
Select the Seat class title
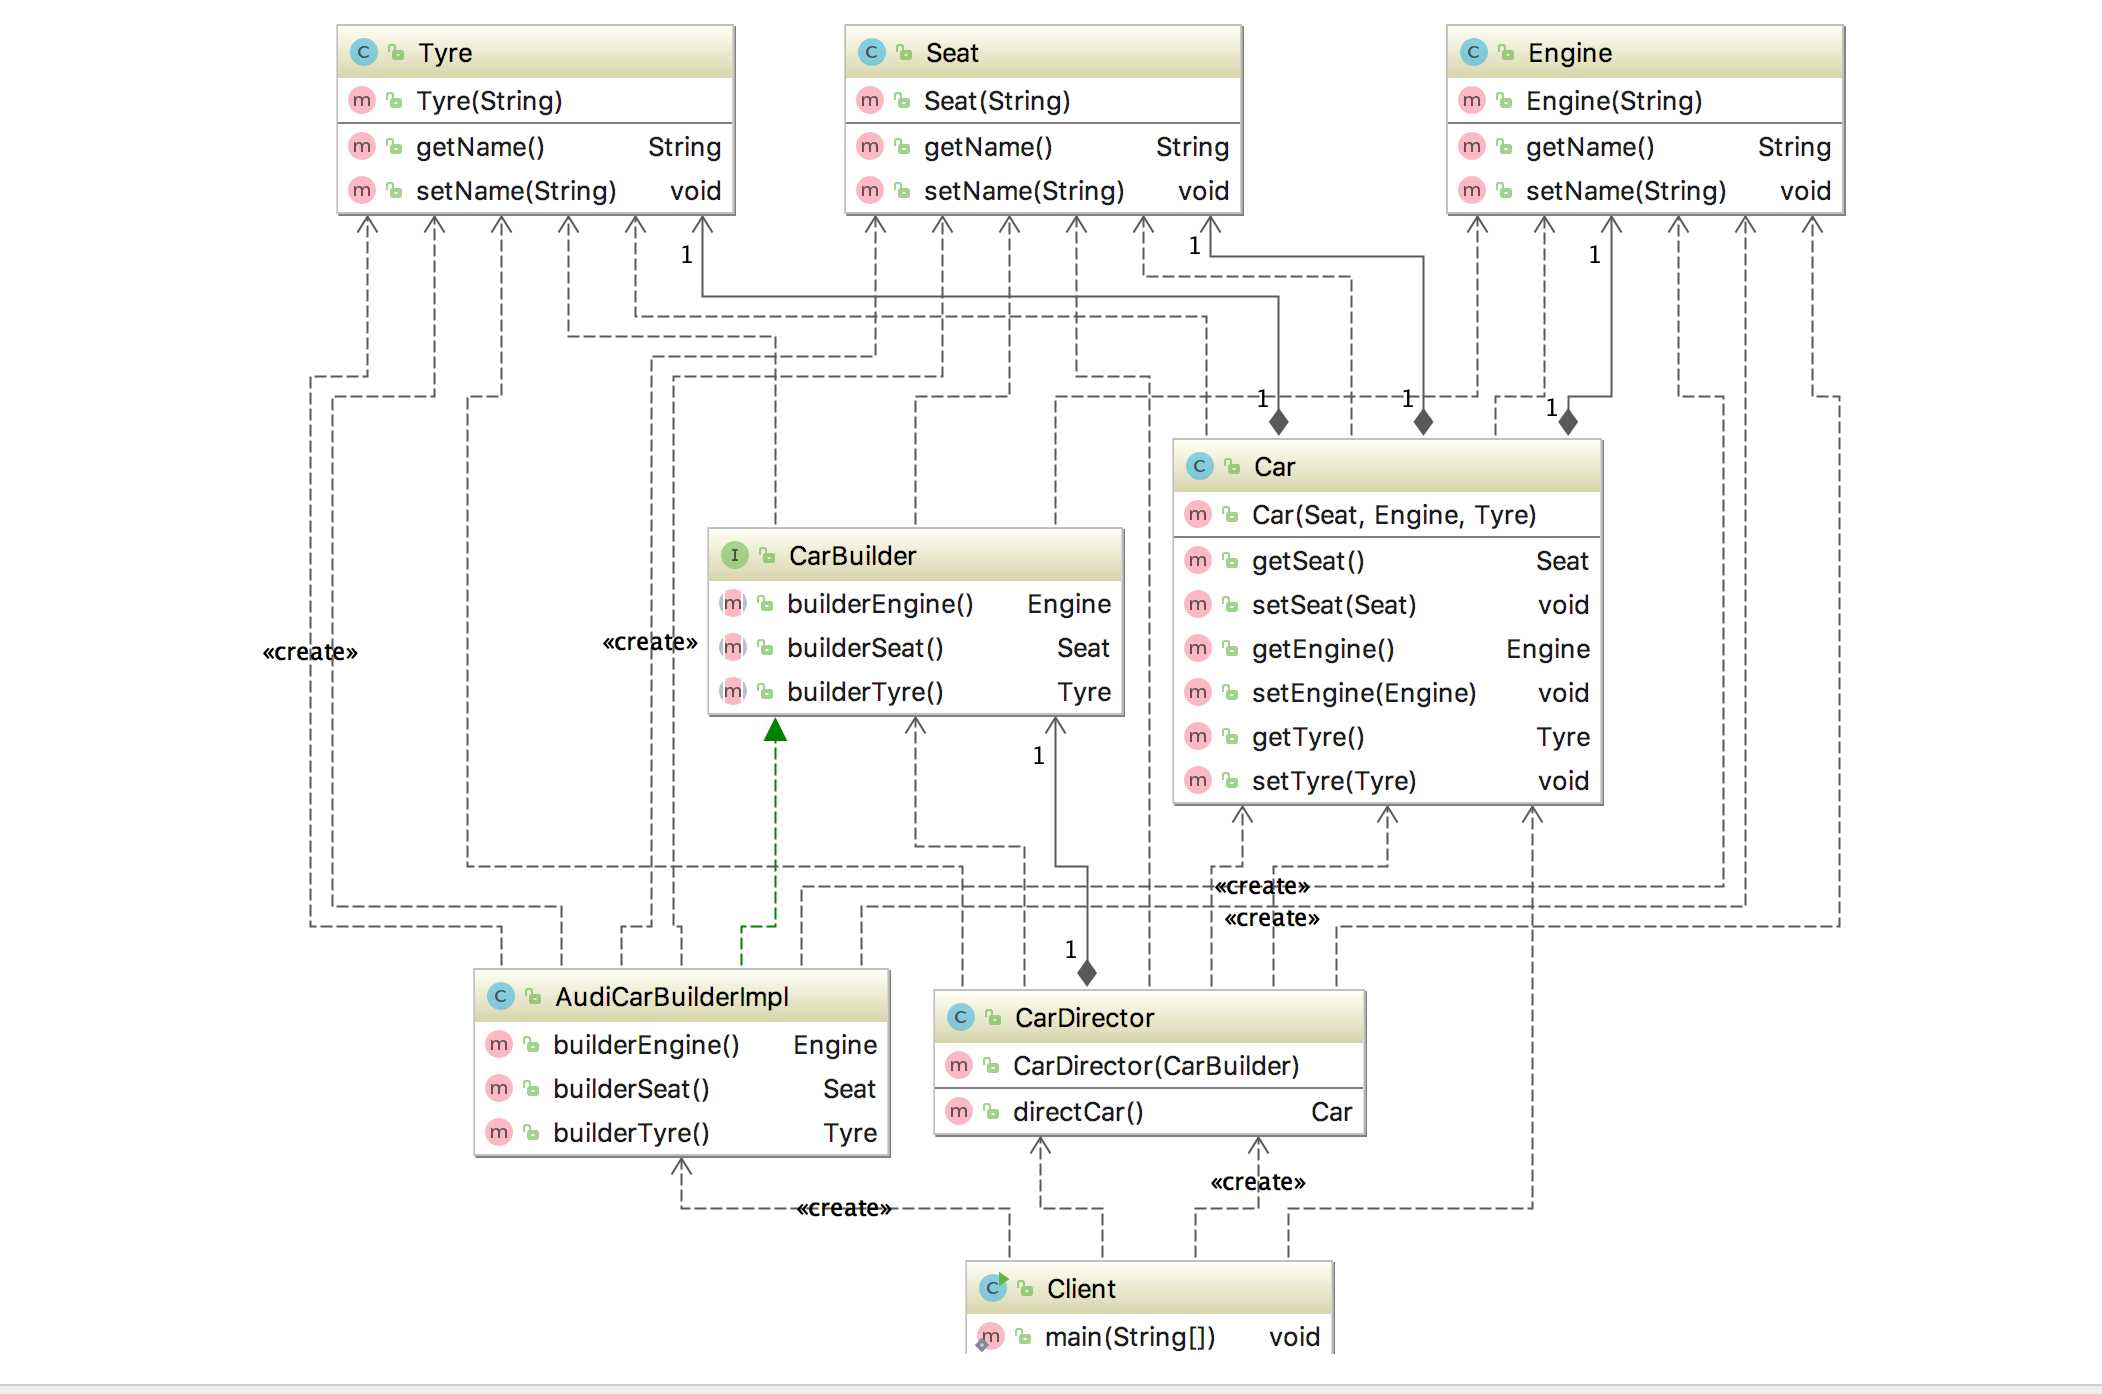tap(952, 53)
